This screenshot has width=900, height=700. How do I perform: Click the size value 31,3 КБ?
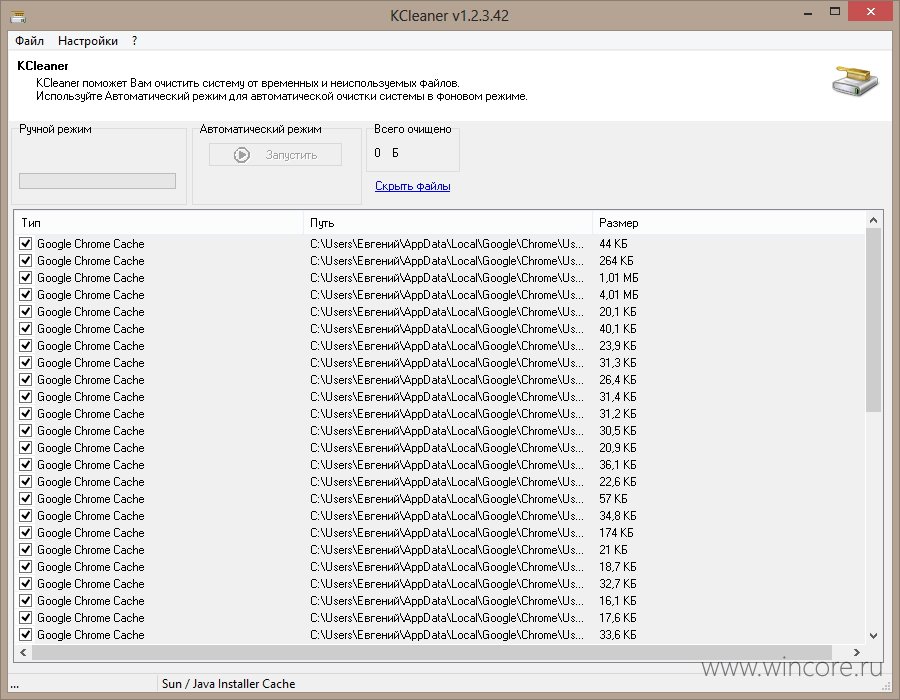click(618, 363)
